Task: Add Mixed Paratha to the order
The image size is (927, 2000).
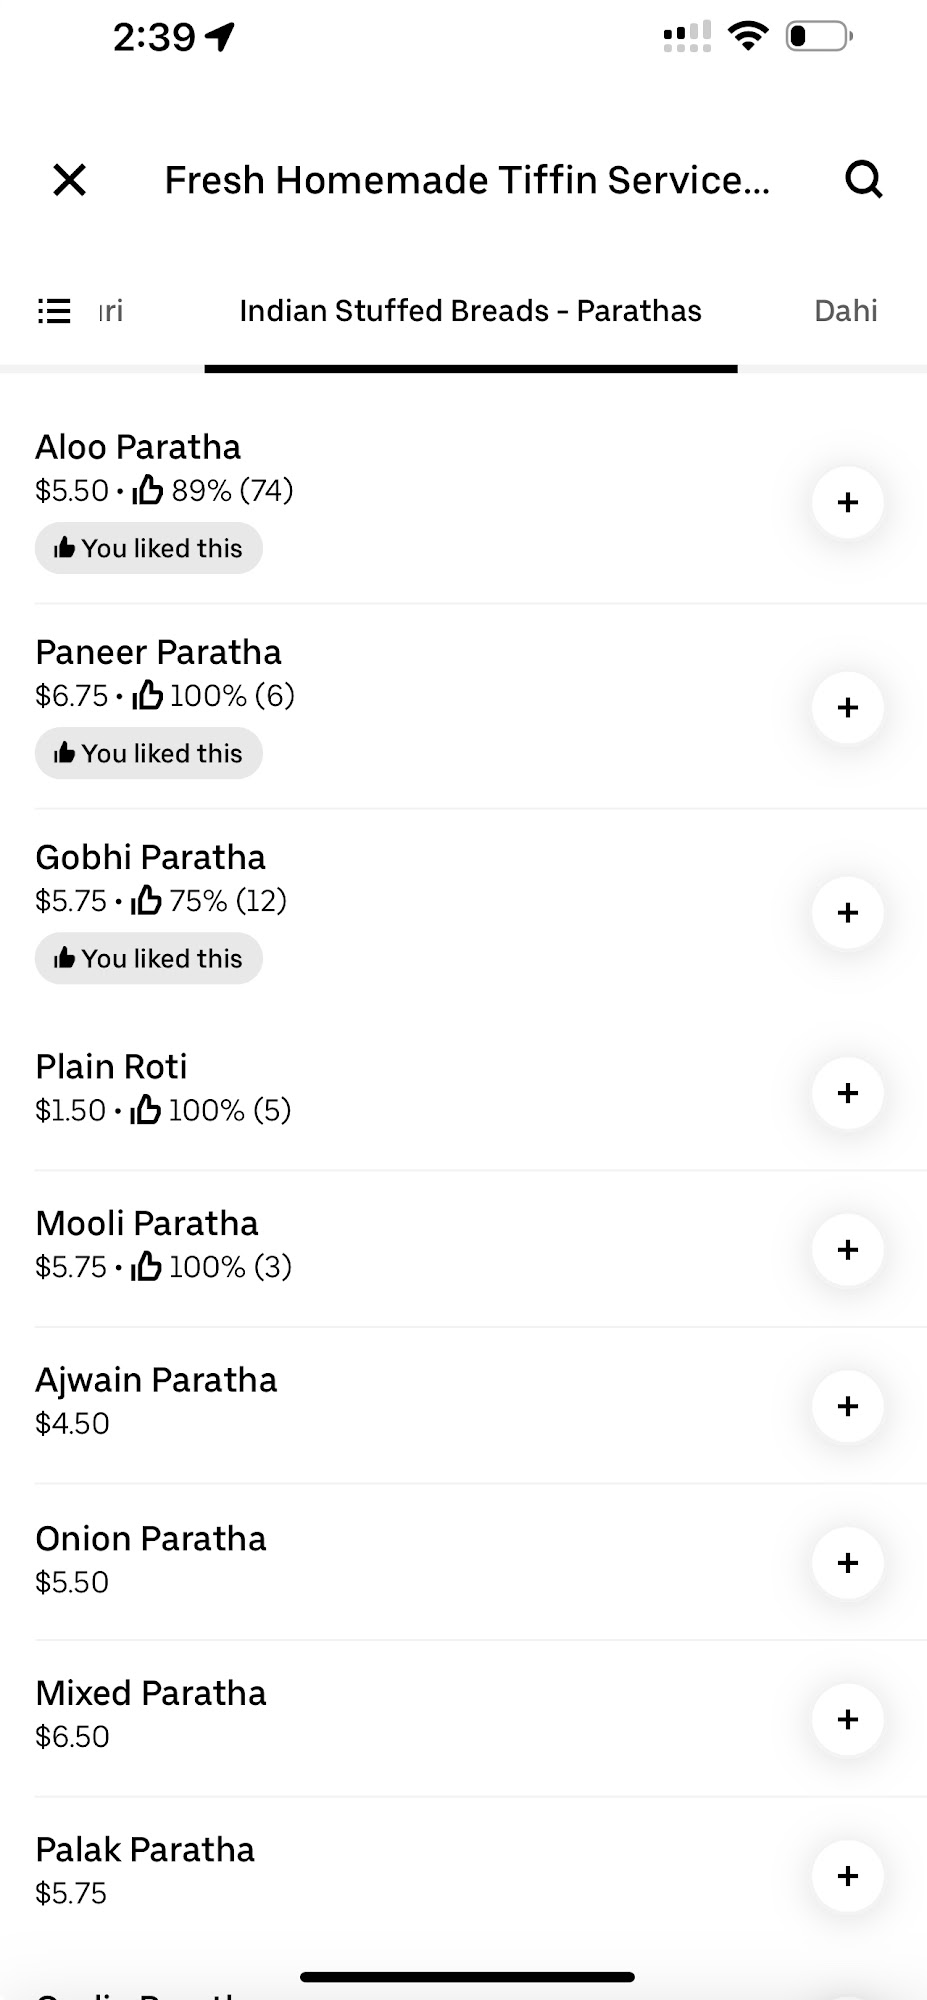Action: pos(847,1720)
